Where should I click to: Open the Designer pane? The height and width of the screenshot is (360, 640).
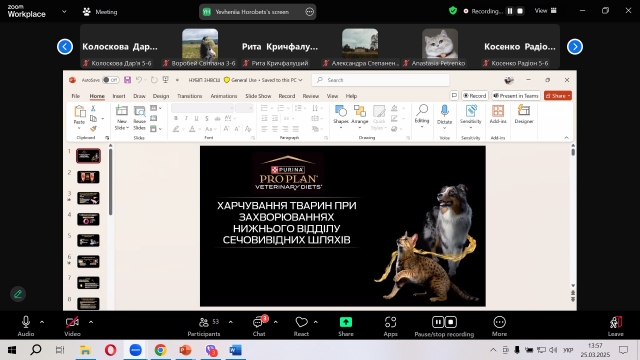click(x=524, y=114)
